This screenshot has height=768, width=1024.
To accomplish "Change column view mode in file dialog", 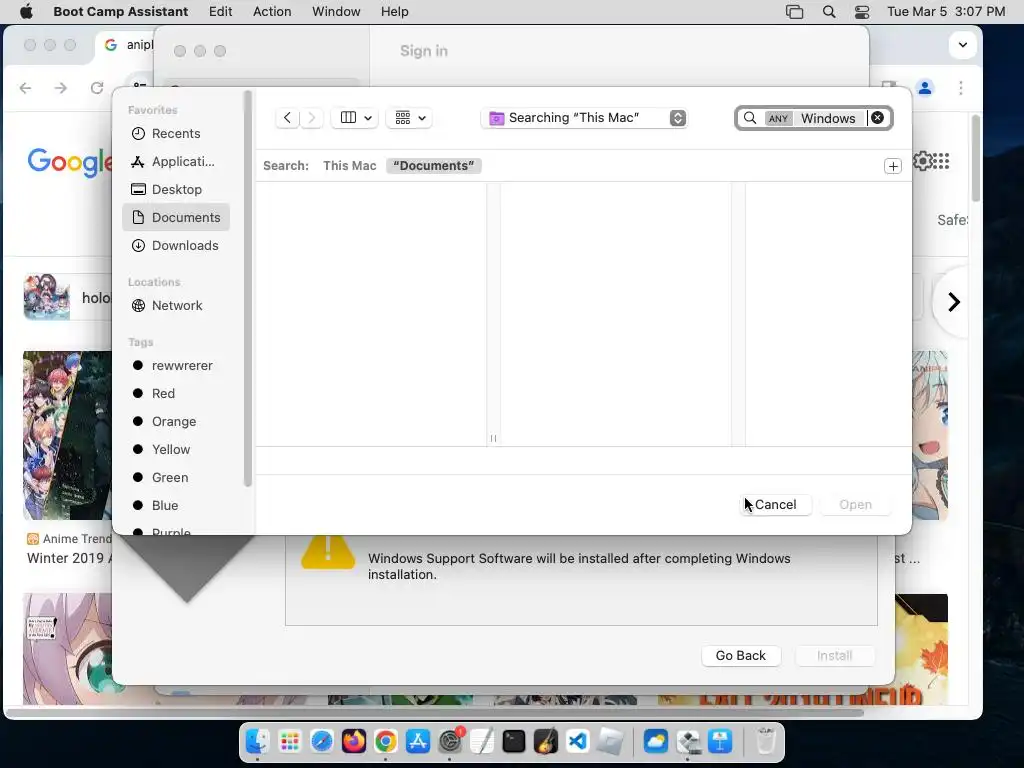I will click(355, 118).
